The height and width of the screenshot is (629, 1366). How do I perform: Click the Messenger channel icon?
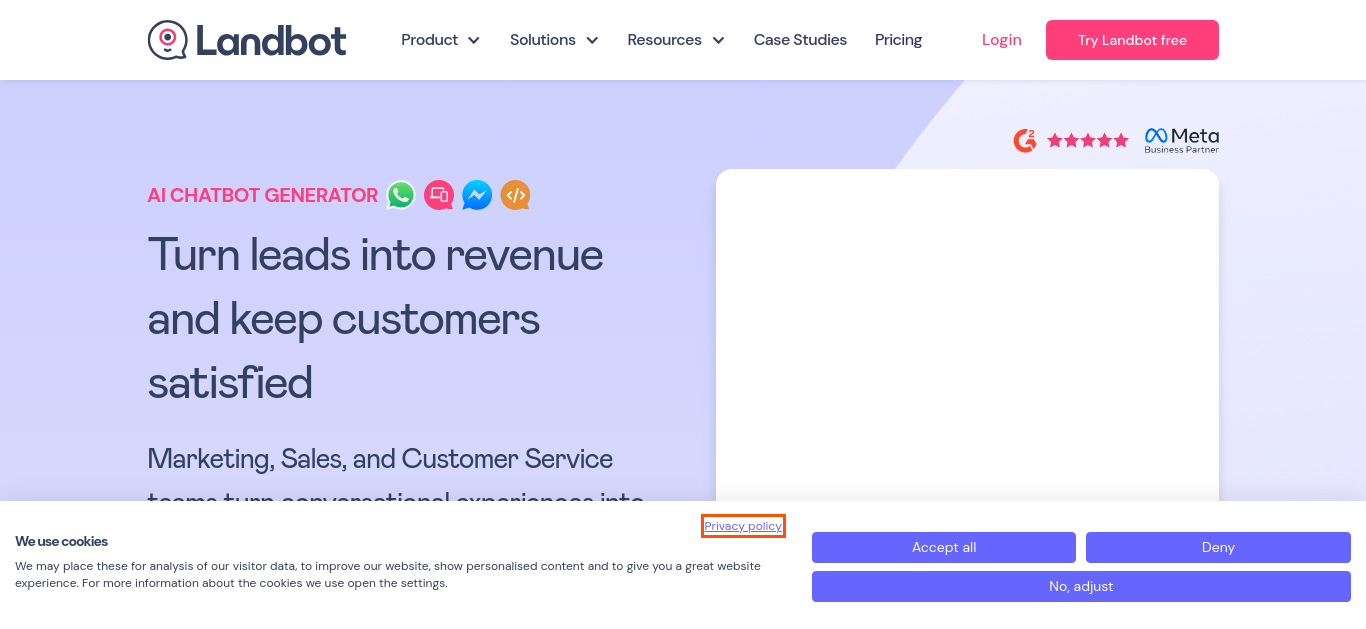click(x=477, y=195)
